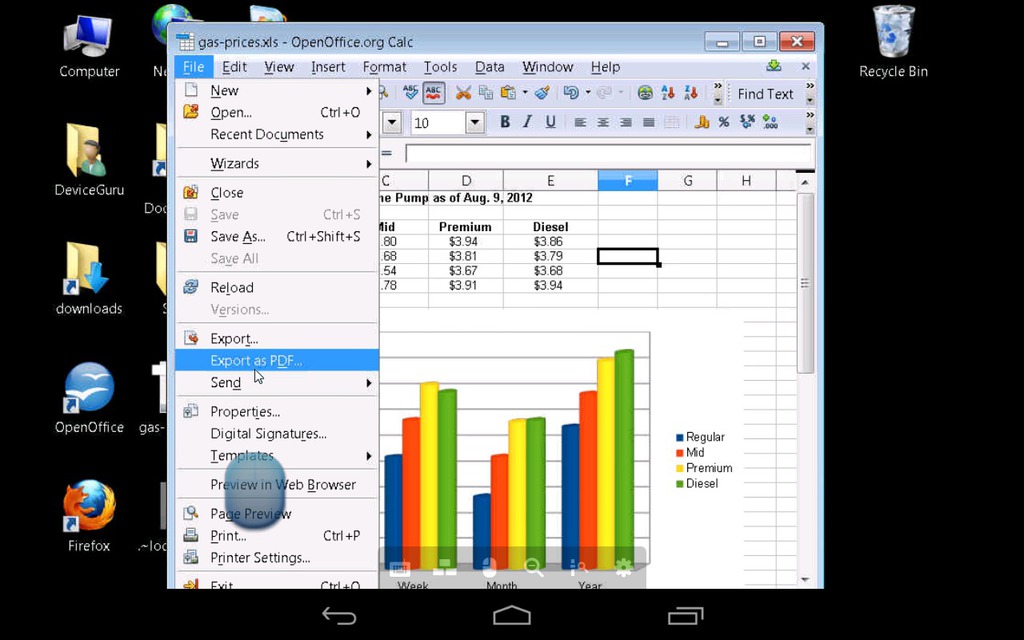Screen dimensions: 1024x640
Task: Click the Spellcheck icon in toolbar
Action: pos(410,93)
